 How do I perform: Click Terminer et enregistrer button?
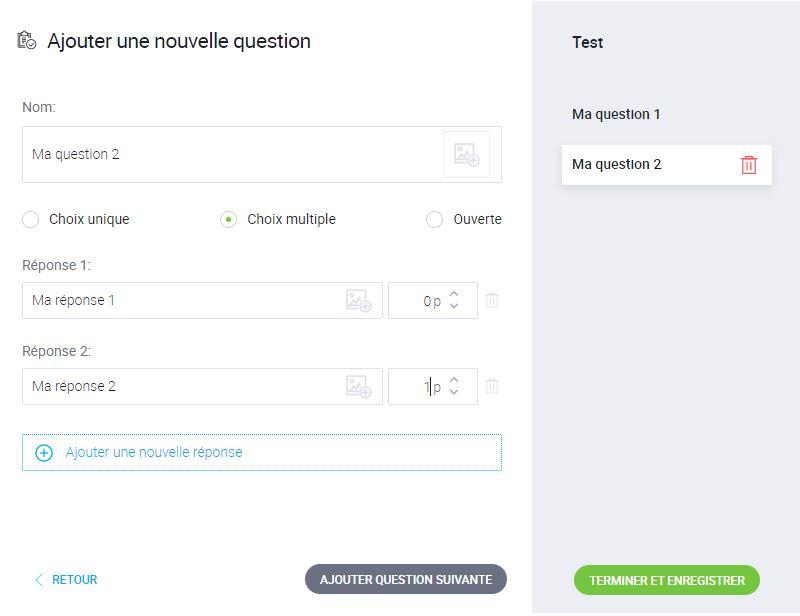click(667, 580)
